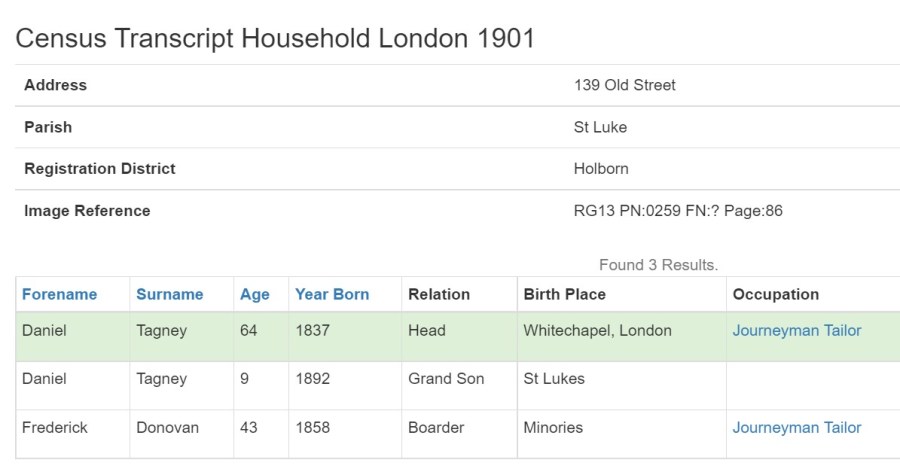Open Journeyman Tailor link in Frederick Donovan's row
The image size is (900, 475).
pyautogui.click(x=796, y=427)
